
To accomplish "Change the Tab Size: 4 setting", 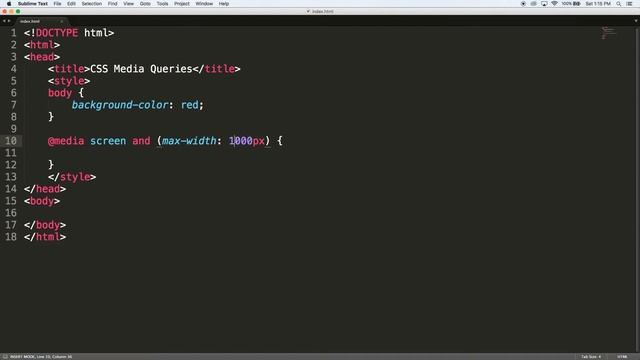I will click(591, 357).
